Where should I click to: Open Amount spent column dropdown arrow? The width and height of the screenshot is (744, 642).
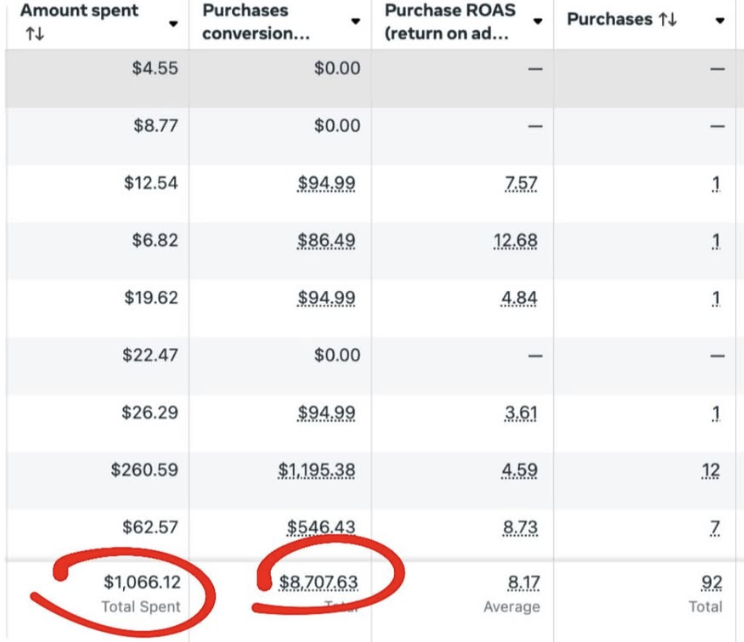[174, 22]
